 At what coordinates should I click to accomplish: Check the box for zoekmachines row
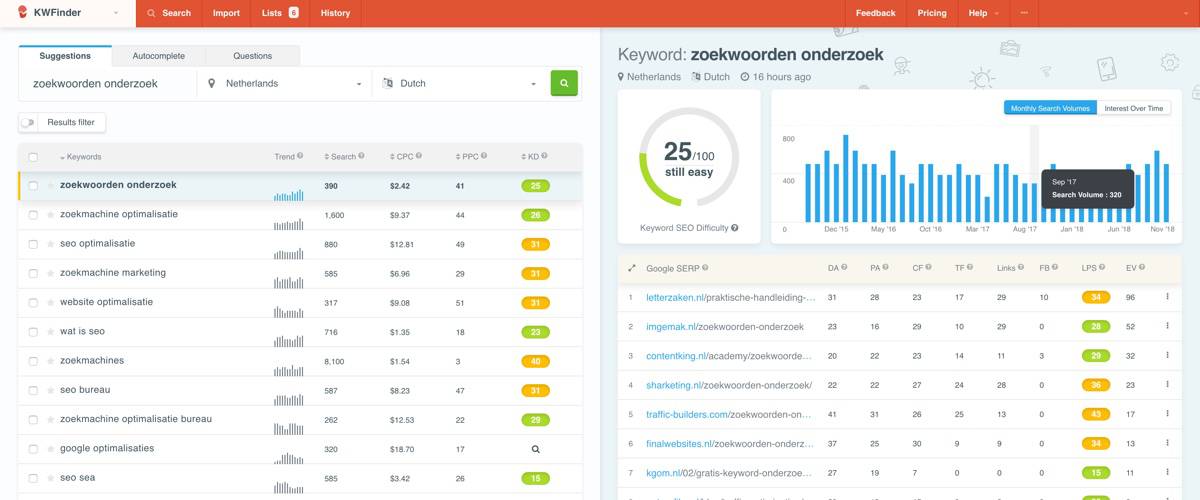click(33, 361)
